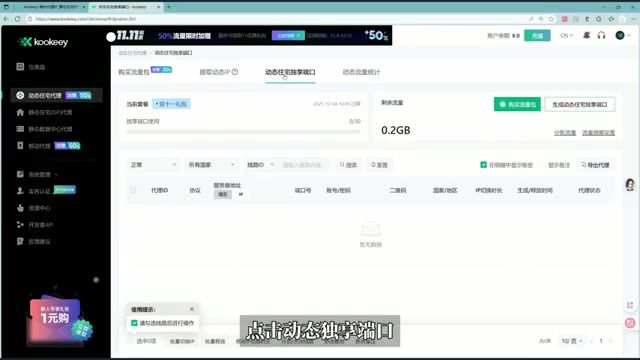Switch to the 购买流量包 tab
The height and width of the screenshot is (360, 640).
134,72
